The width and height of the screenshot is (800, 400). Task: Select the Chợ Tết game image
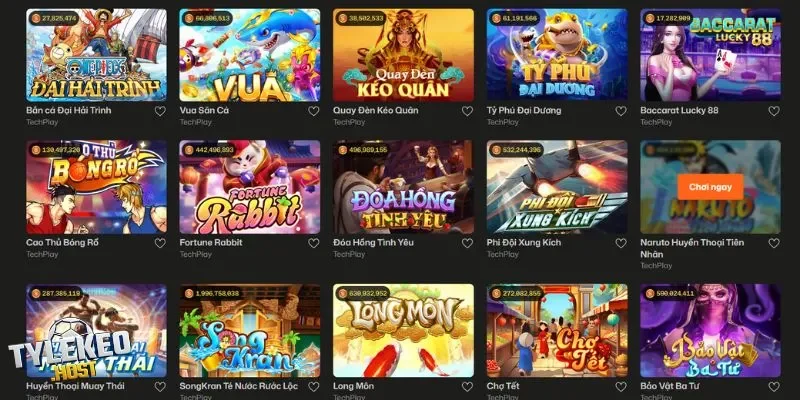click(x=557, y=331)
